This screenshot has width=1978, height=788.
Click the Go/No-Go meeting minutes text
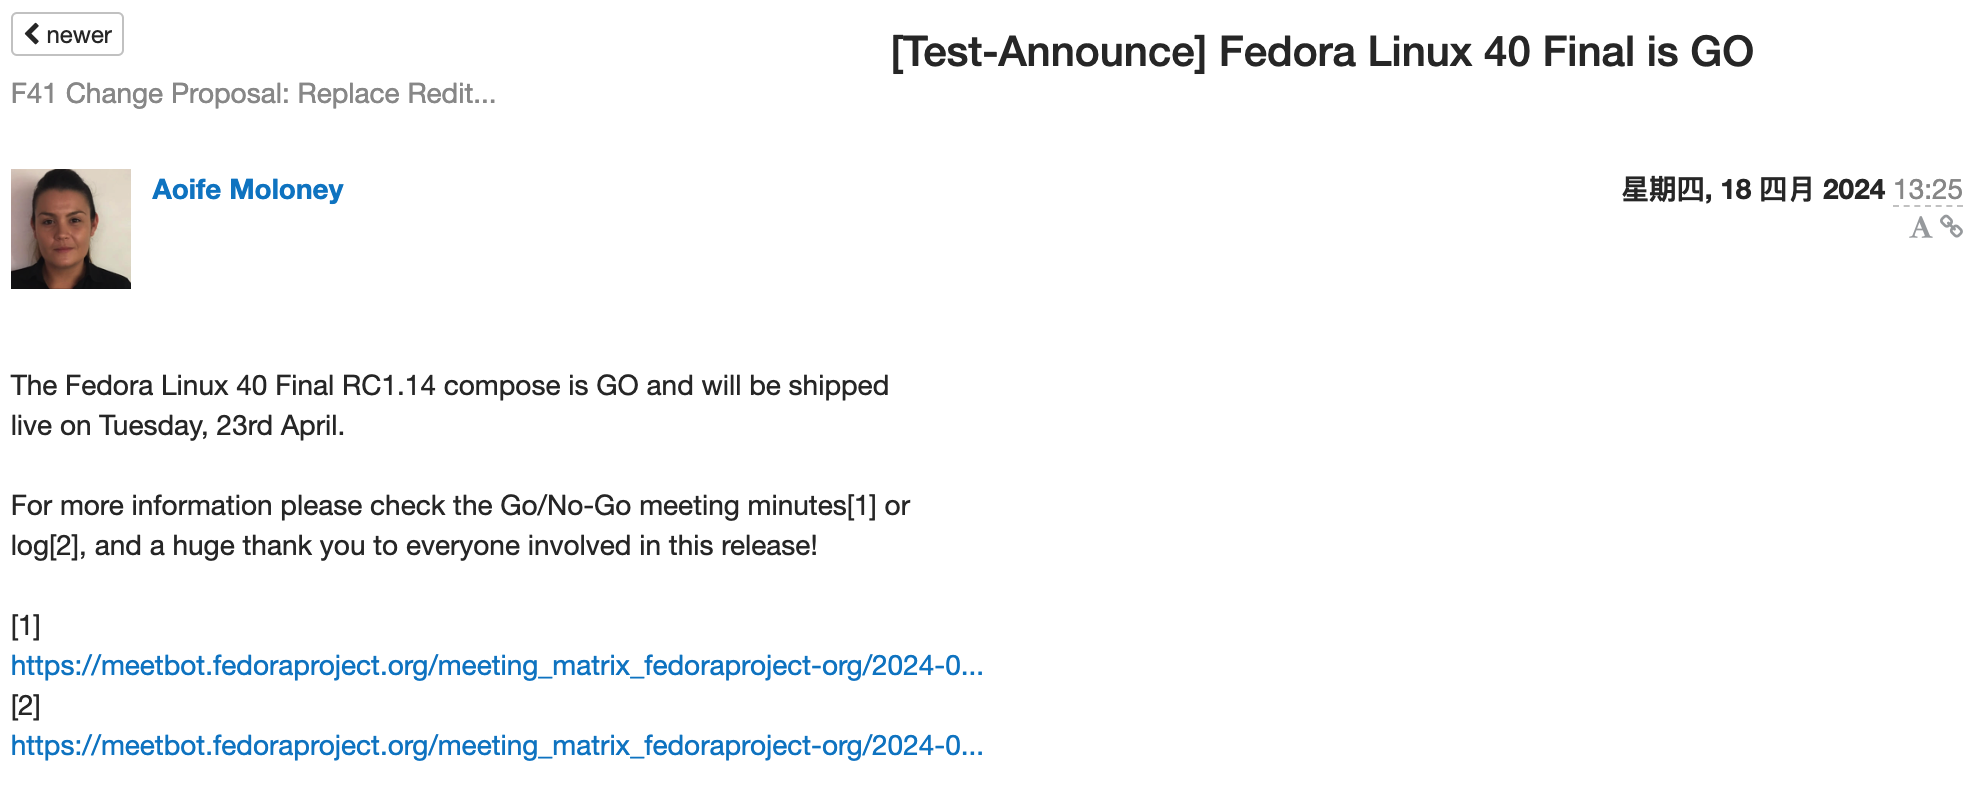click(x=674, y=505)
